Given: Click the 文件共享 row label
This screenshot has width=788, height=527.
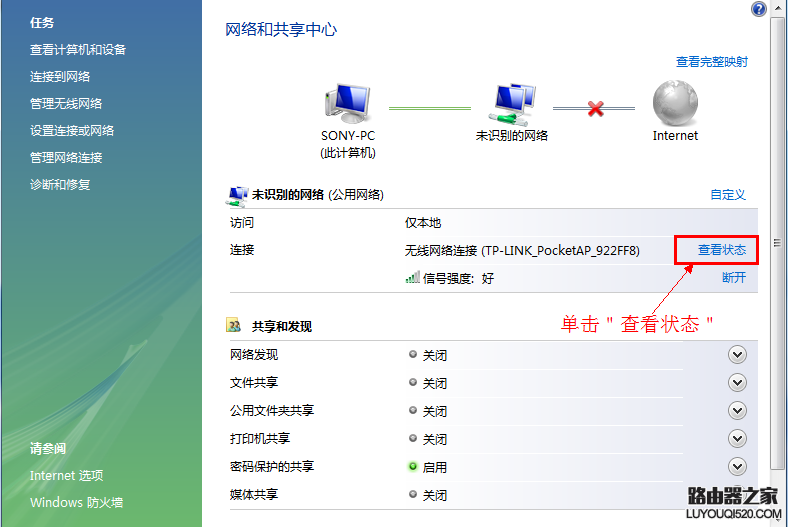Looking at the screenshot, I should point(254,383).
